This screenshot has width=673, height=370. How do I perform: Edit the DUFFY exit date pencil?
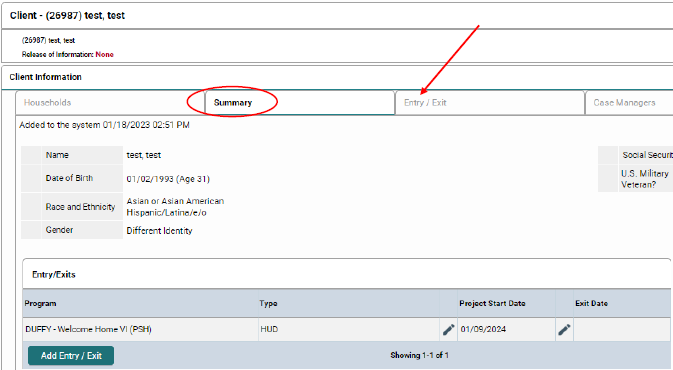click(x=564, y=330)
